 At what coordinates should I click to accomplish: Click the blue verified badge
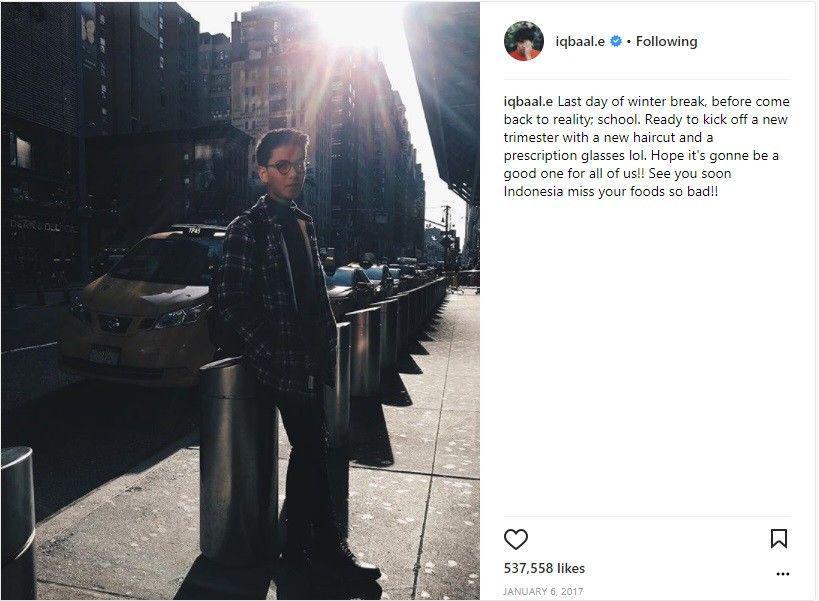click(616, 41)
